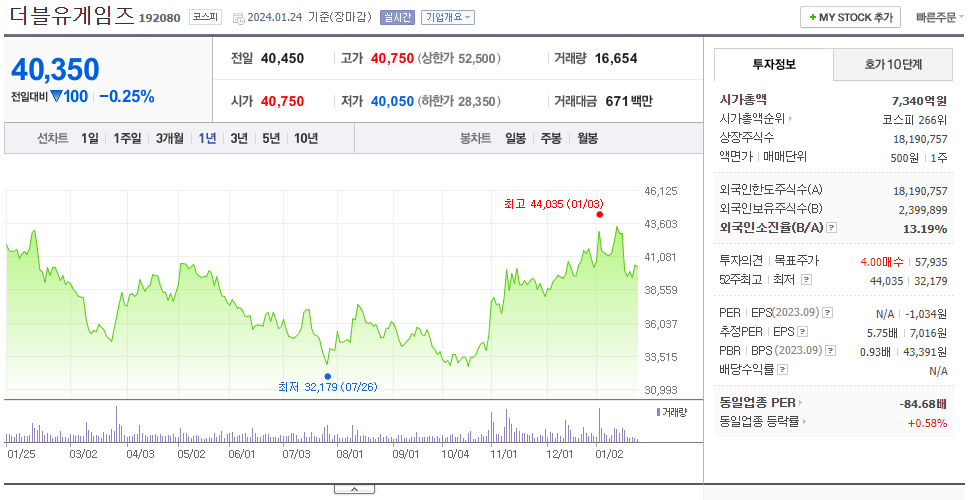Screen dimensions: 968x500
Task: Click the 거래대금 value 671 백만
Action: coord(629,101)
